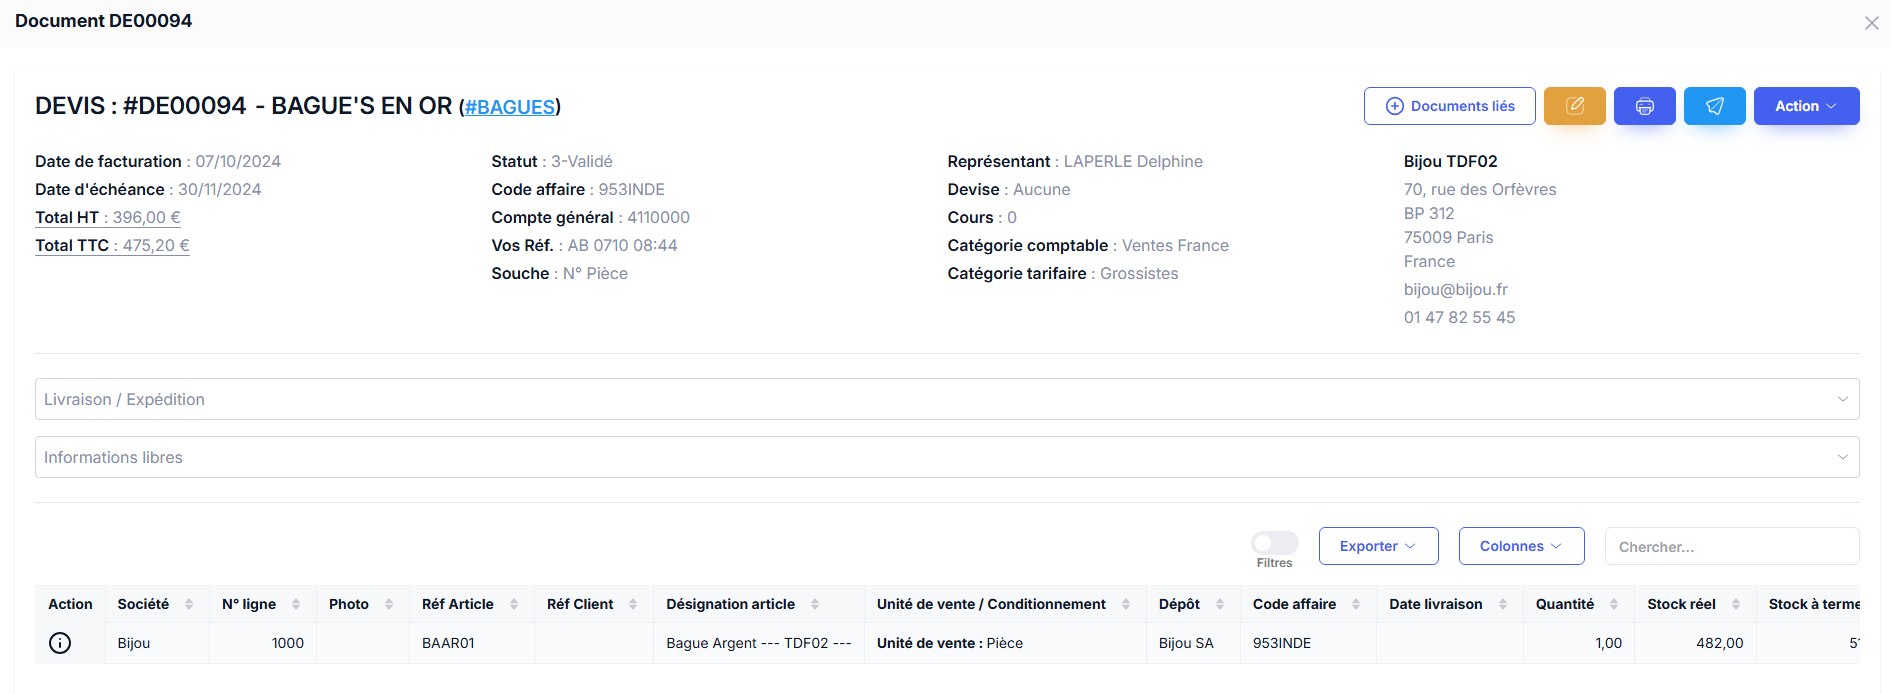The height and width of the screenshot is (694, 1890).
Task: Open the Exporter dropdown
Action: click(x=1378, y=546)
